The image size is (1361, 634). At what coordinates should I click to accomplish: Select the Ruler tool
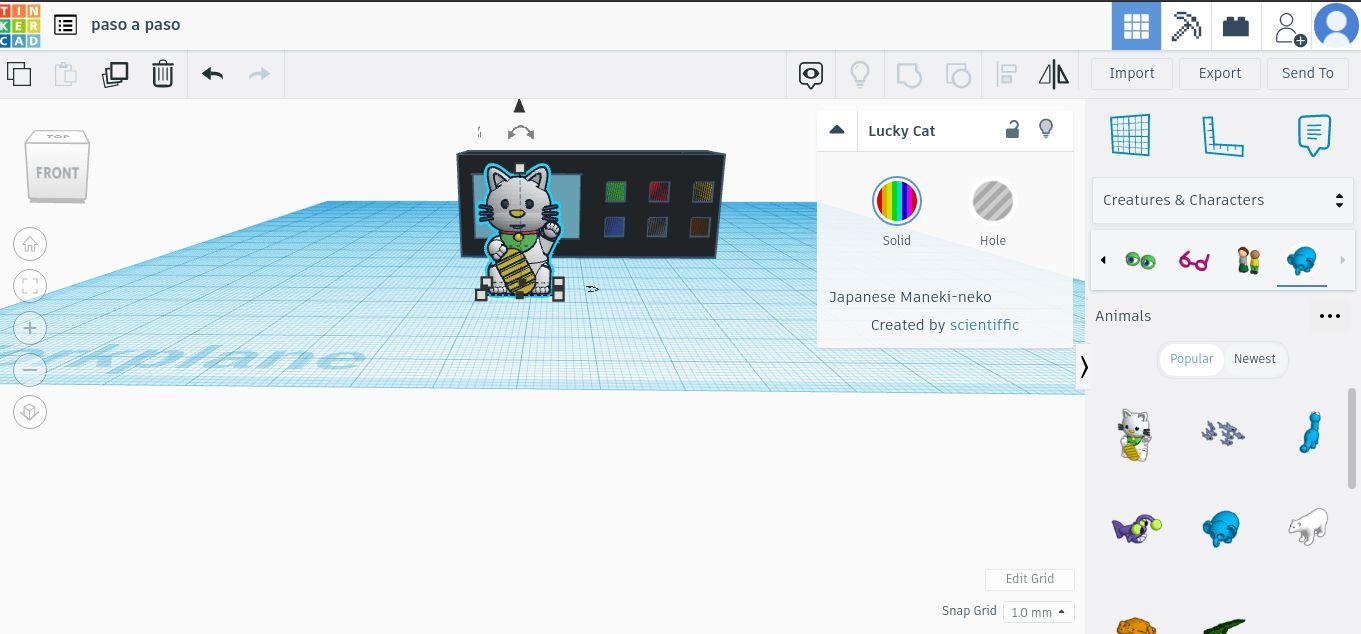tap(1222, 135)
